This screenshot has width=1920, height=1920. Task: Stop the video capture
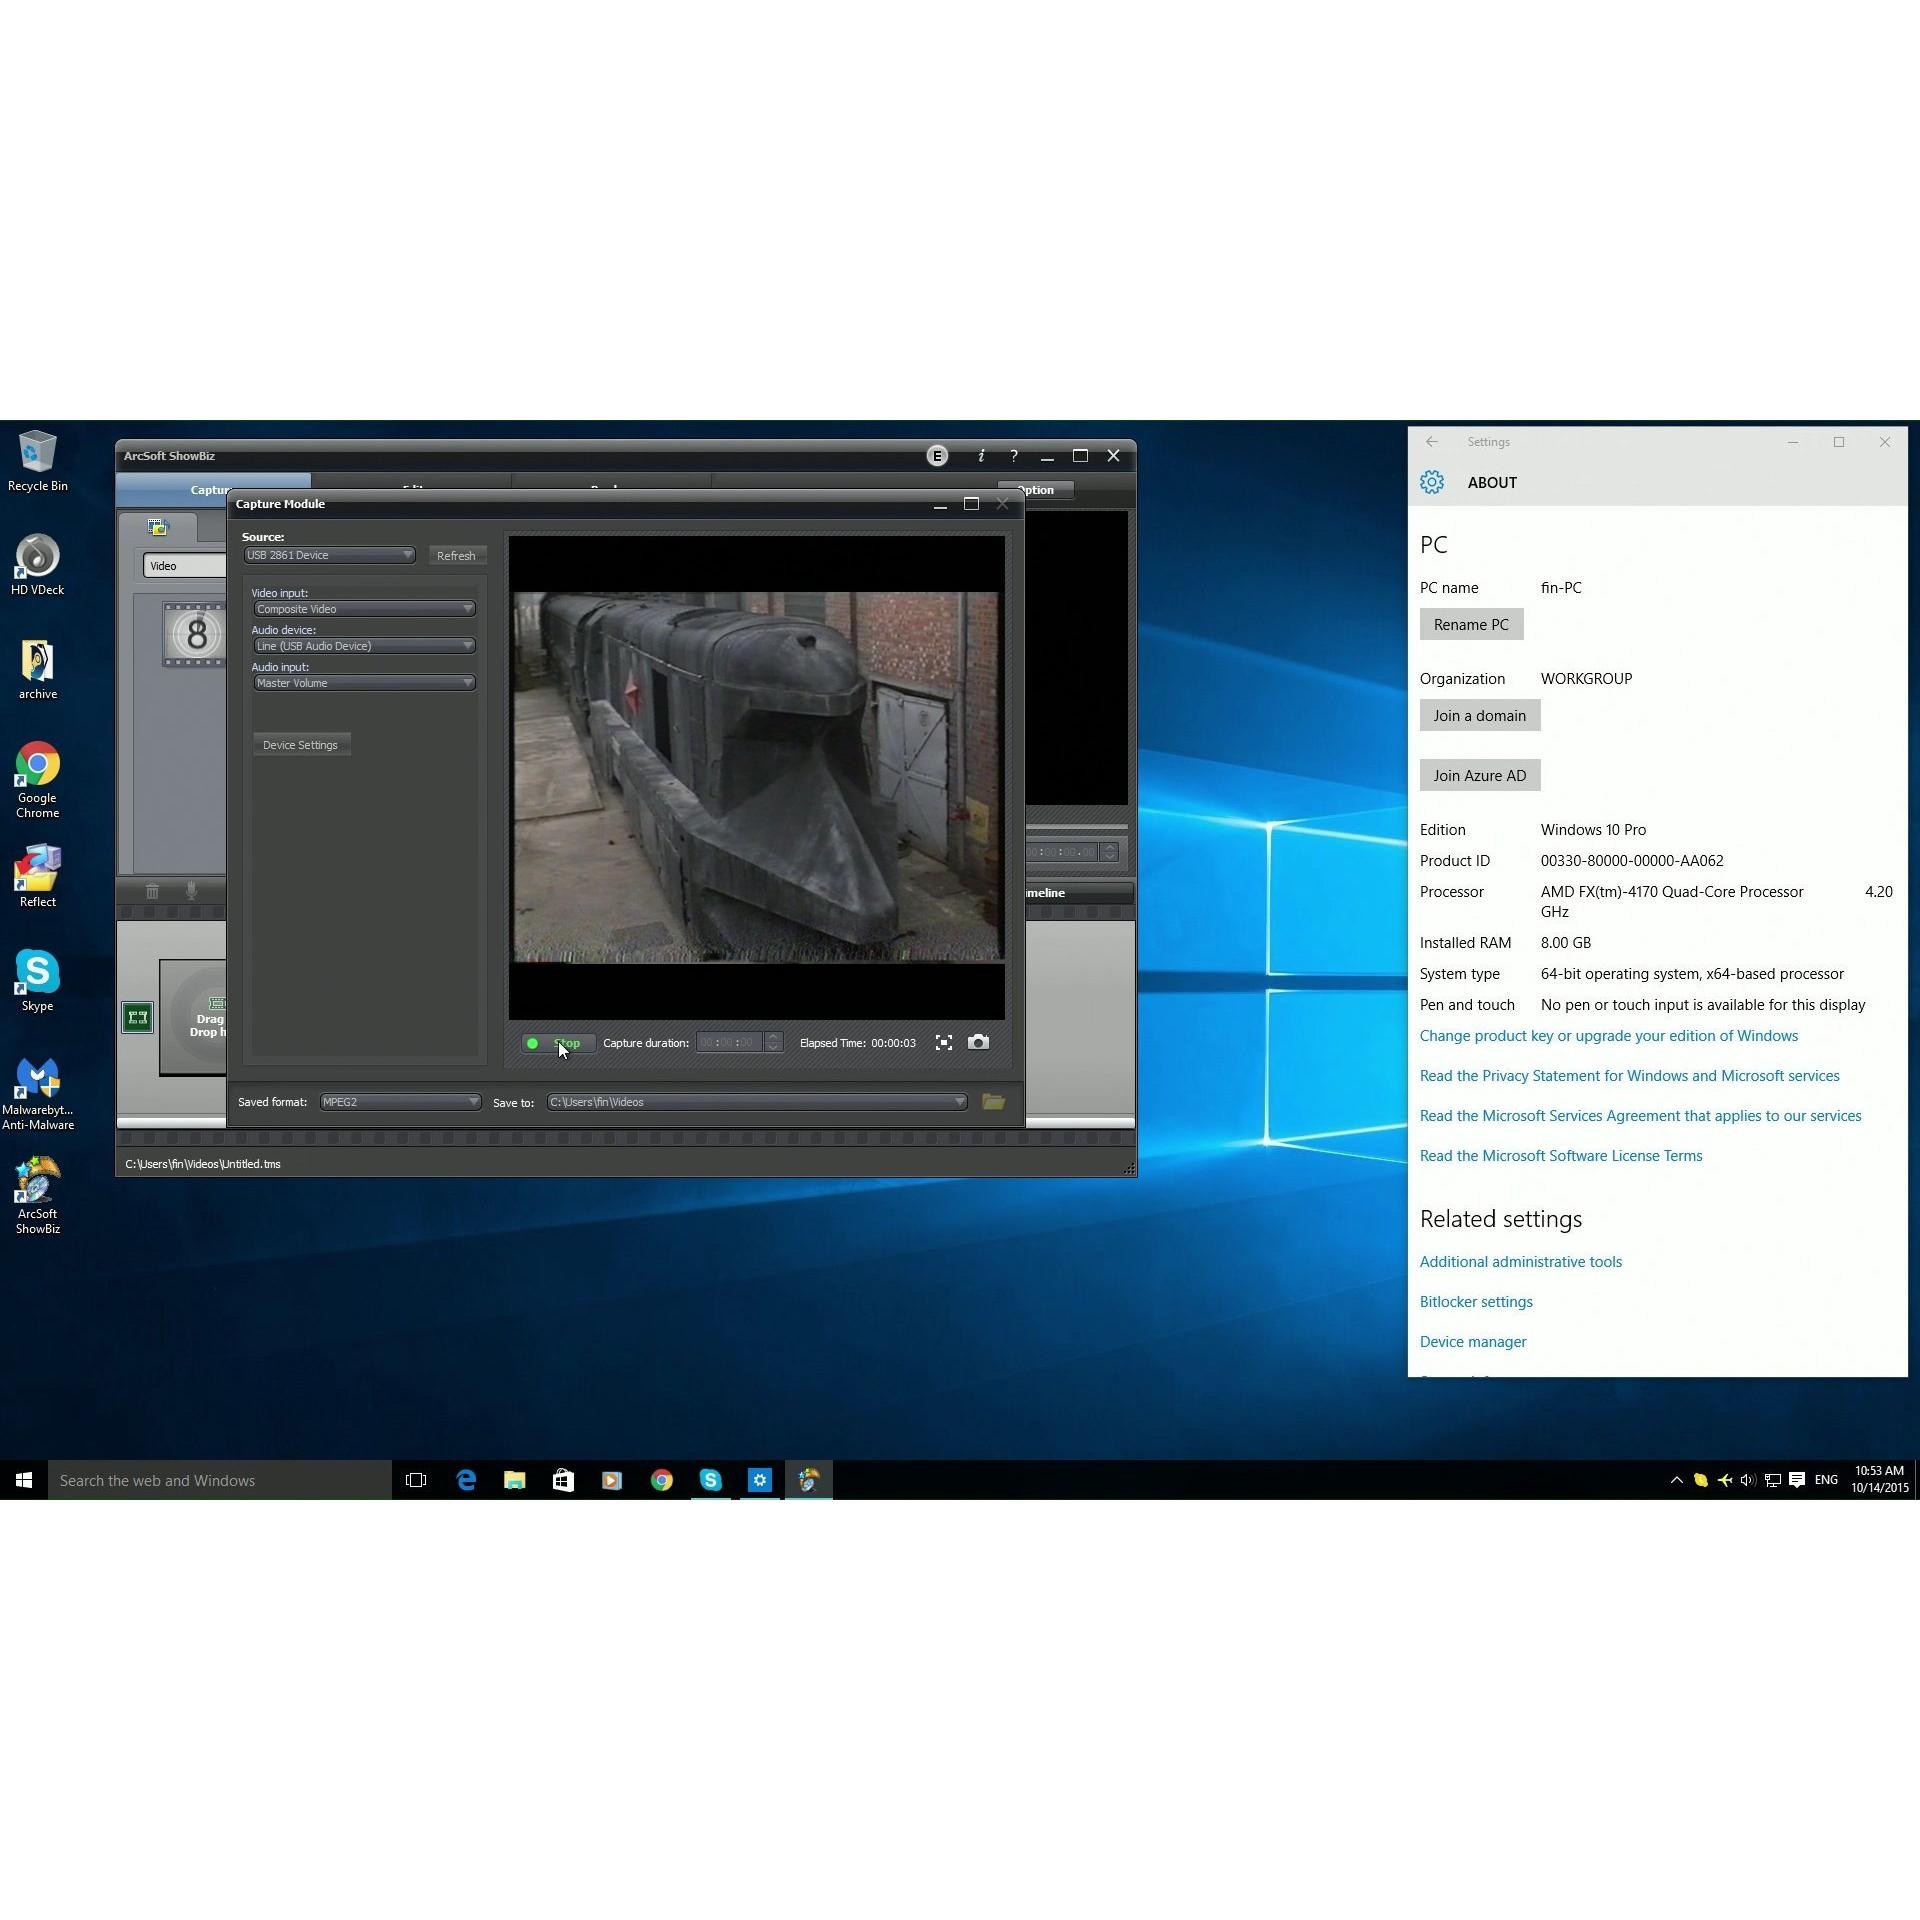click(x=558, y=1042)
